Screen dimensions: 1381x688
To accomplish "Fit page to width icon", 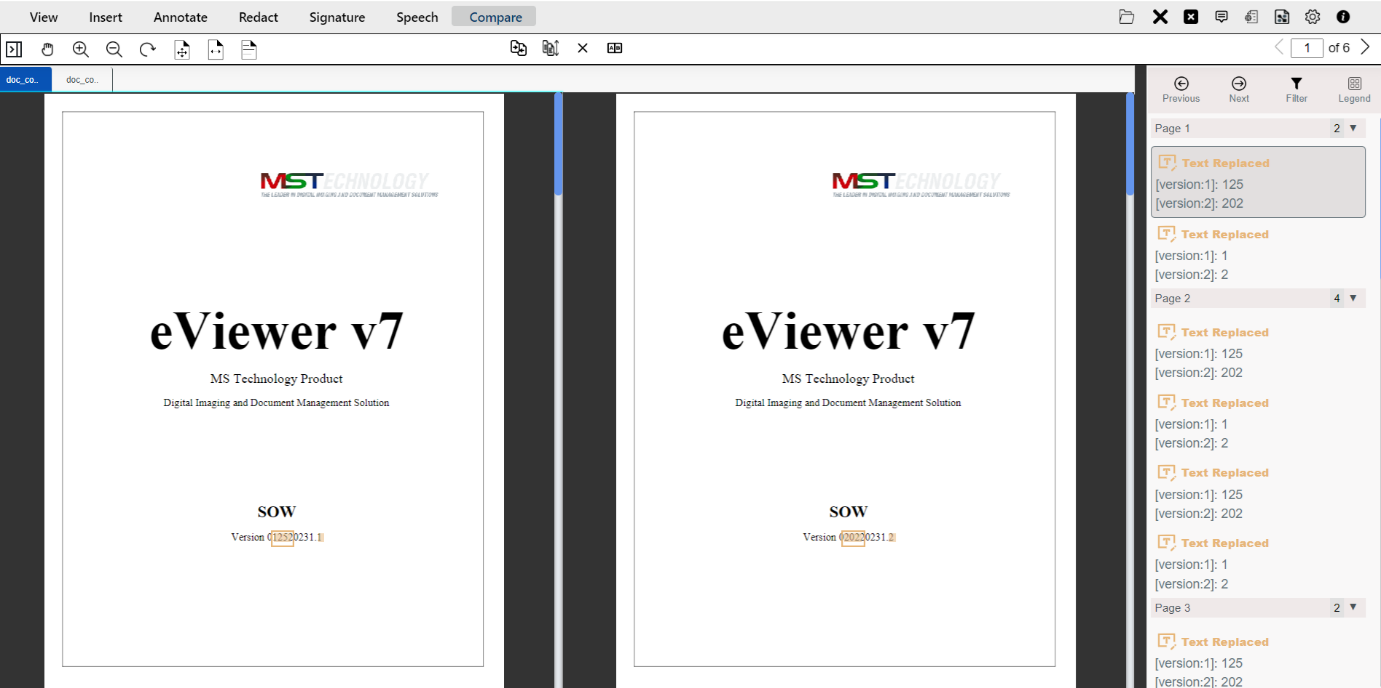I will point(215,49).
